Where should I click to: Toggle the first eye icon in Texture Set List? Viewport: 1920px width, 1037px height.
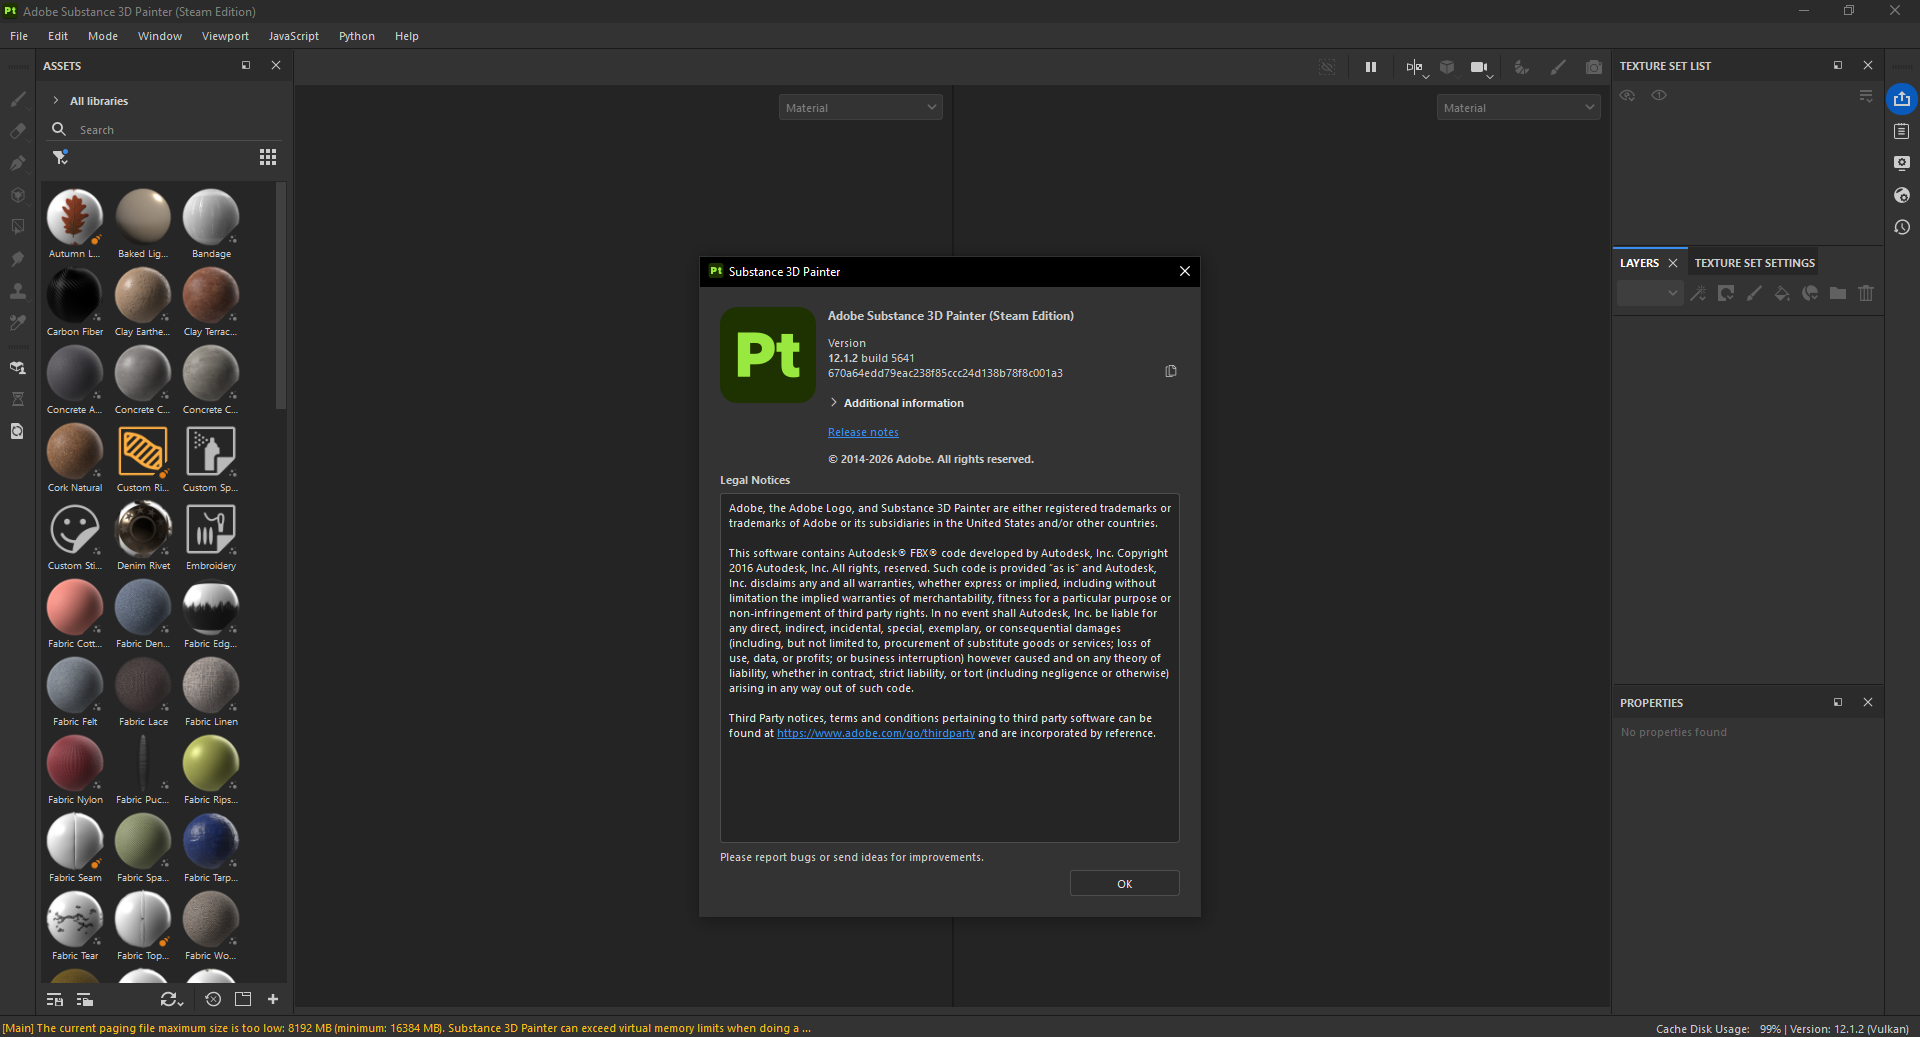[x=1628, y=95]
